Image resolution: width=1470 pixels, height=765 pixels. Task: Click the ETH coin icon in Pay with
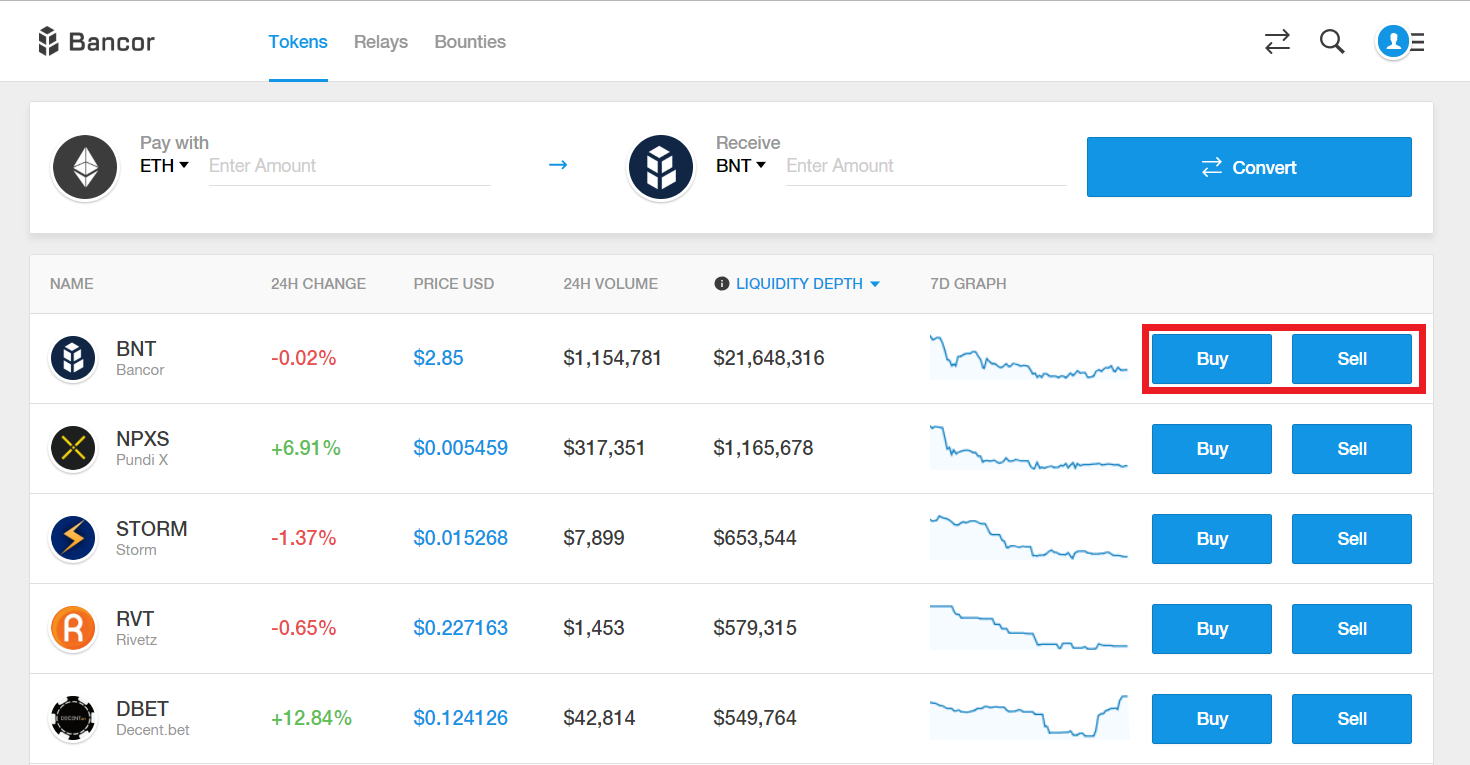click(x=85, y=167)
